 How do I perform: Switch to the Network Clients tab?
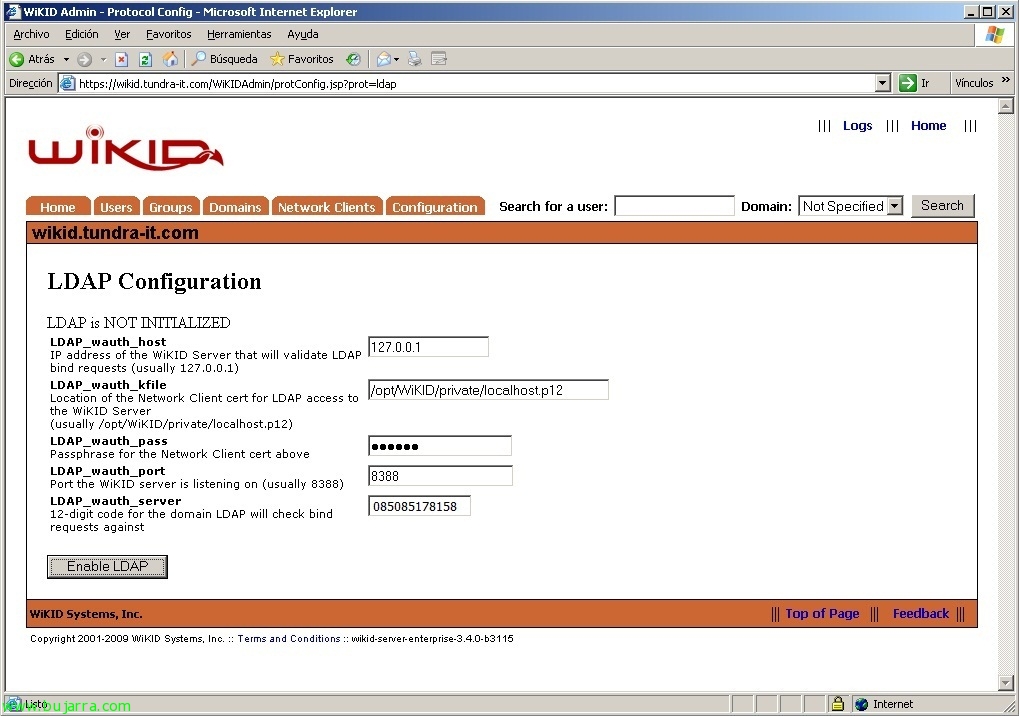(326, 207)
